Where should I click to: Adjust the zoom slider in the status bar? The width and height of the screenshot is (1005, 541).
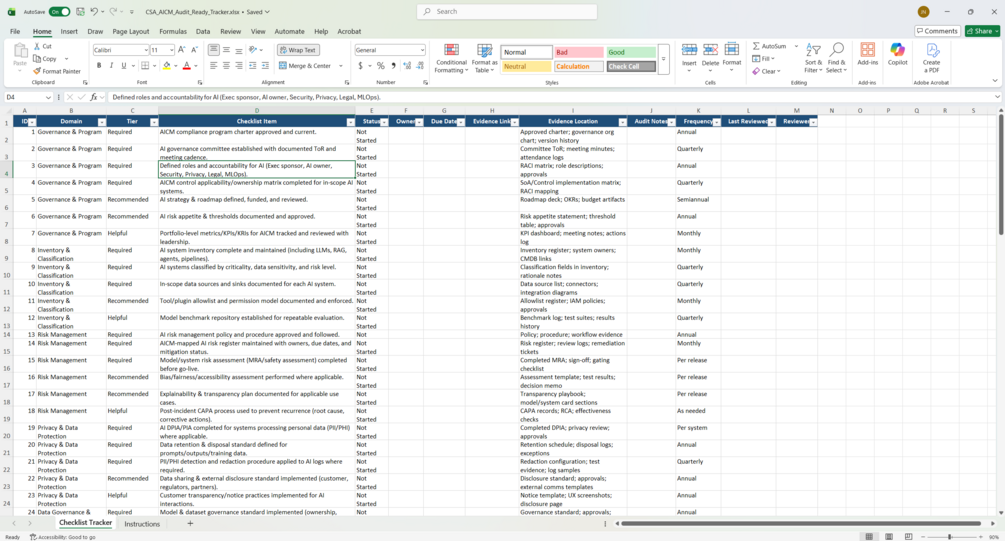pyautogui.click(x=950, y=537)
